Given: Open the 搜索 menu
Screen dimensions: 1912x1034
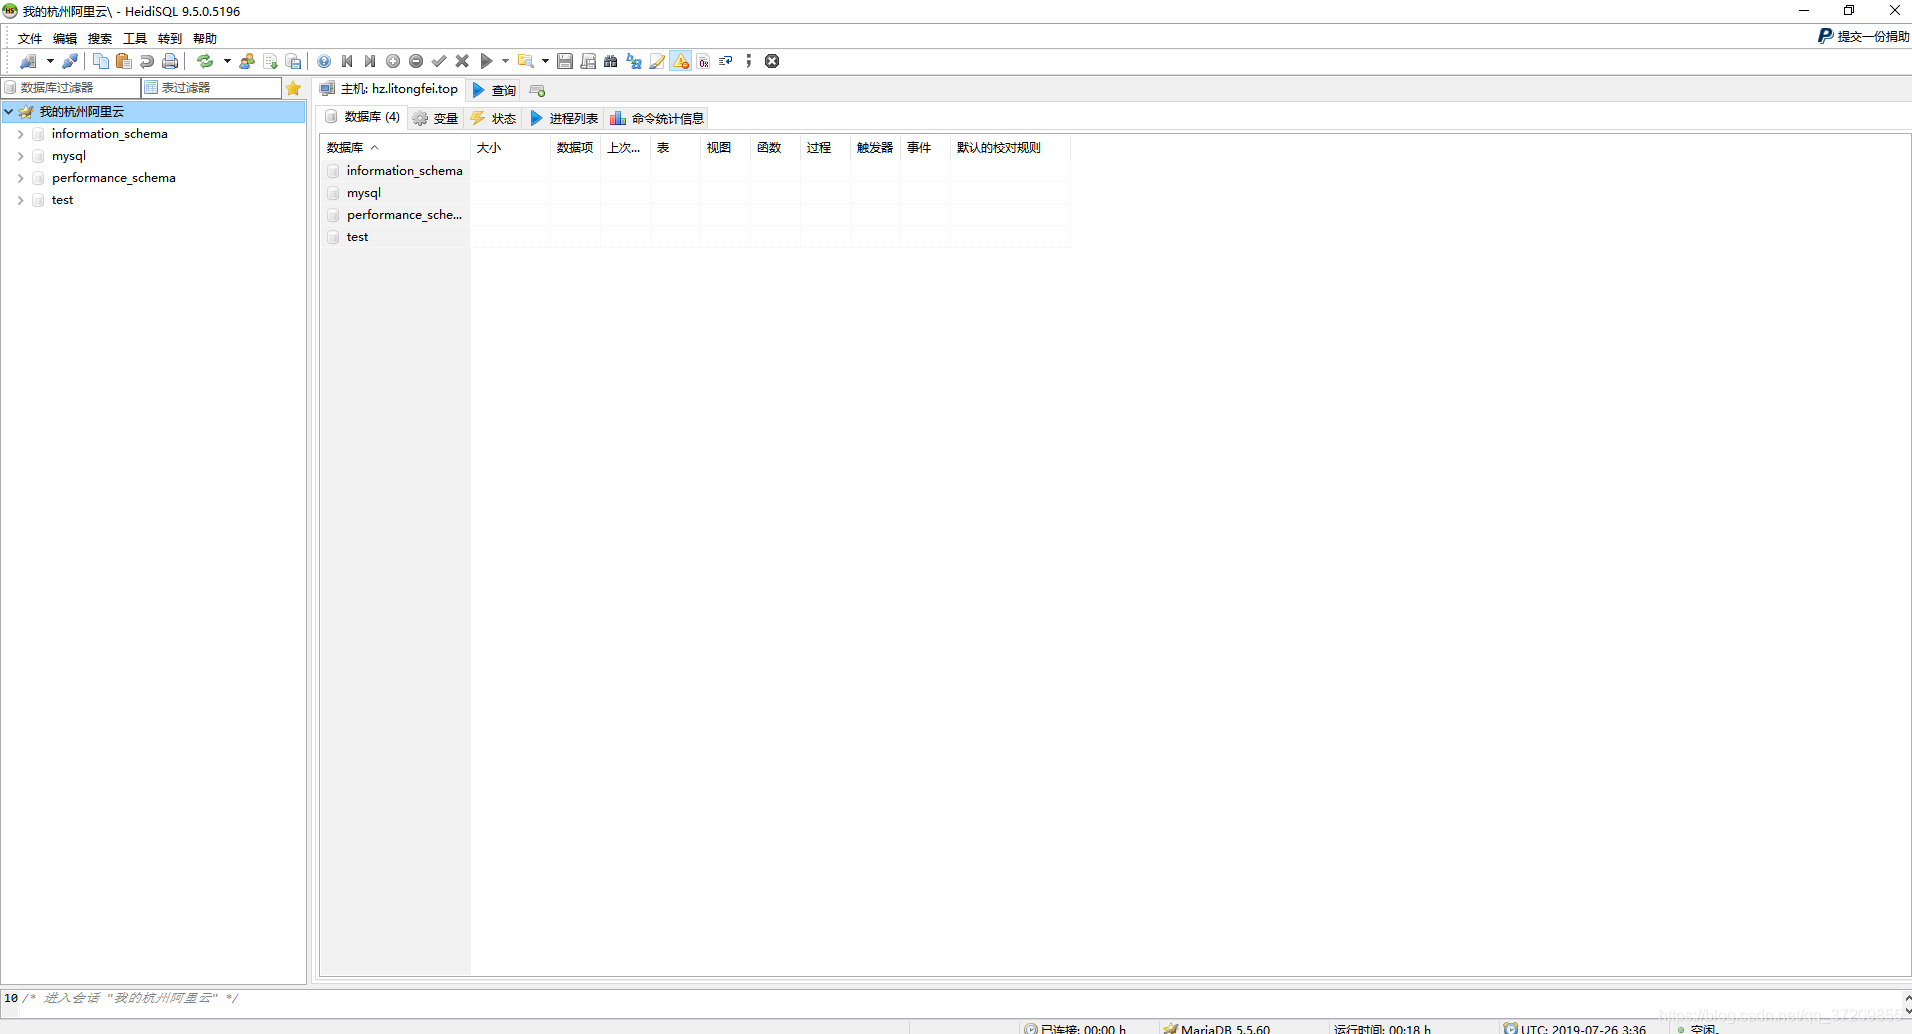Looking at the screenshot, I should click(100, 39).
